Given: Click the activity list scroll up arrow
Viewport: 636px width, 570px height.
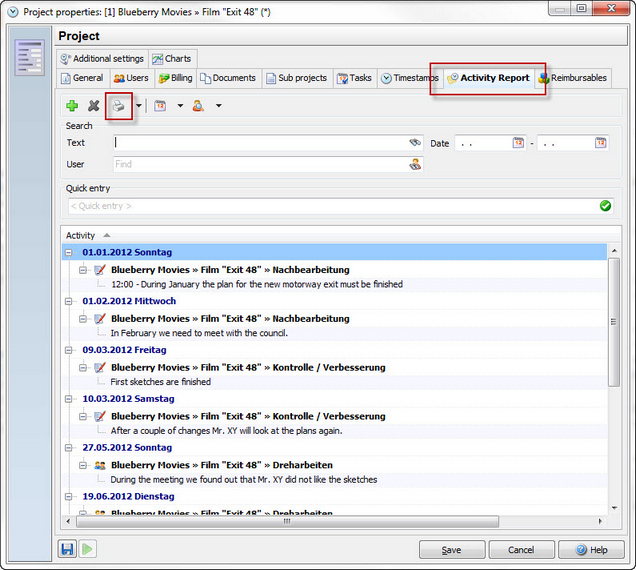Looking at the screenshot, I should (614, 251).
